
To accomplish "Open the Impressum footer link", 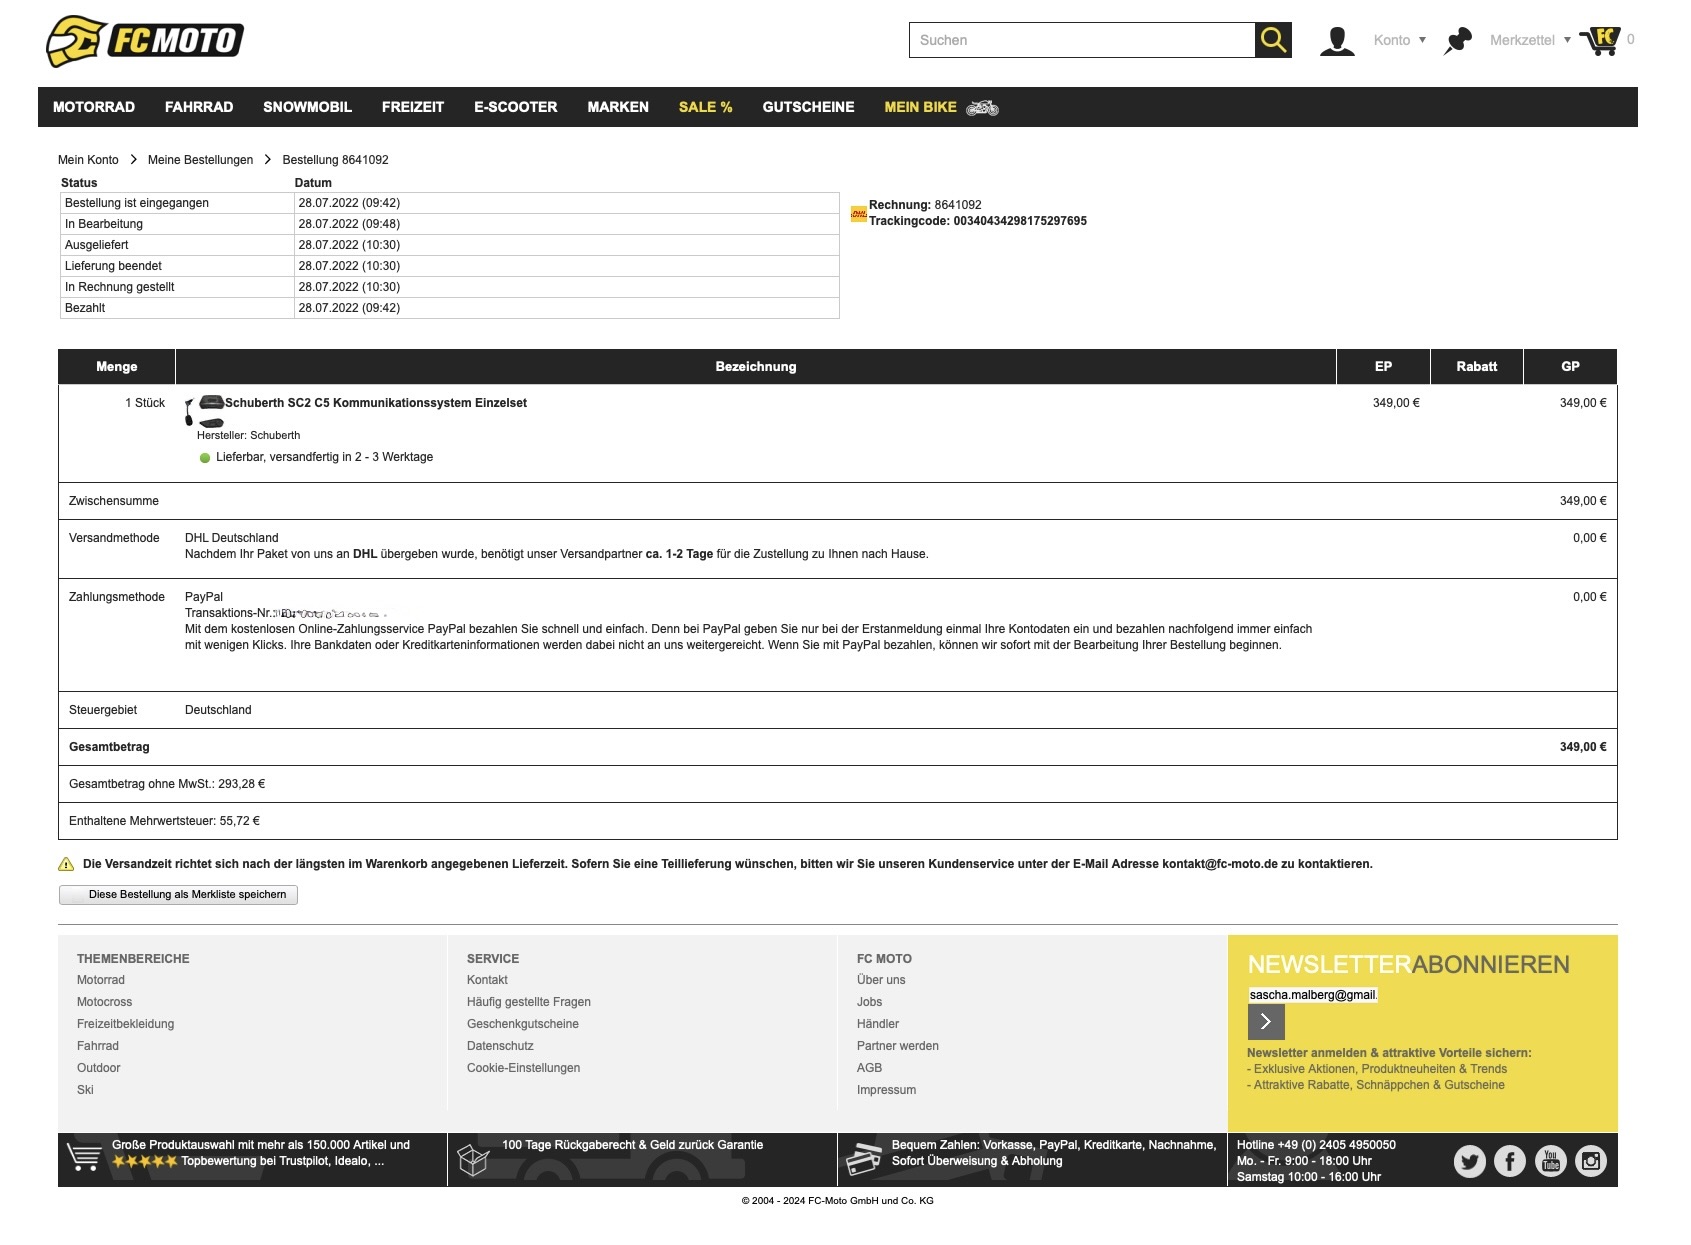I will [x=886, y=1090].
